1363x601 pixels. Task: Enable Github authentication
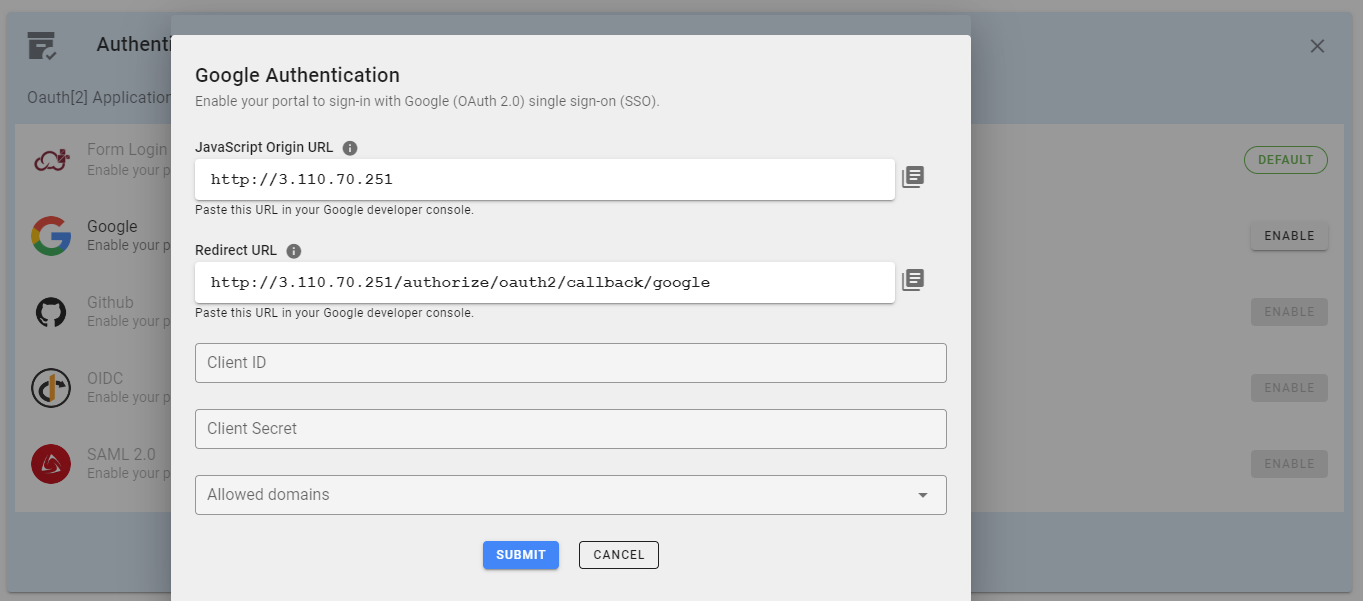1288,311
